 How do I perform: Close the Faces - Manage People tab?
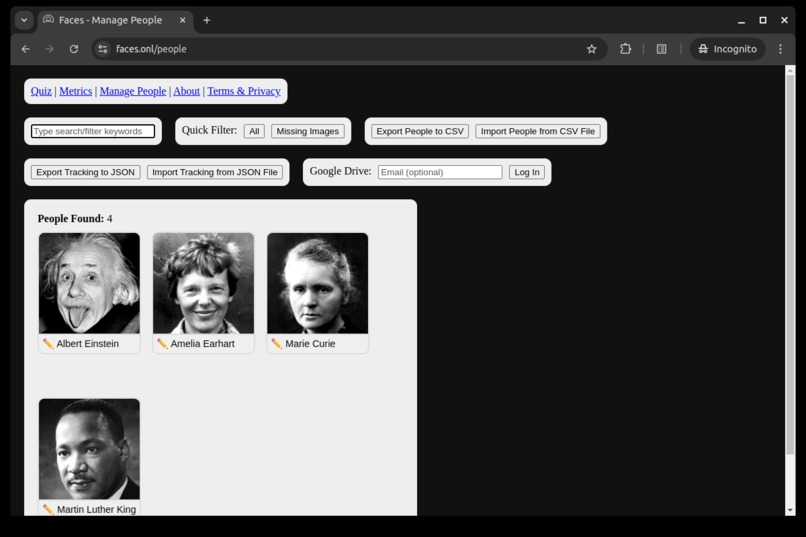tap(182, 20)
